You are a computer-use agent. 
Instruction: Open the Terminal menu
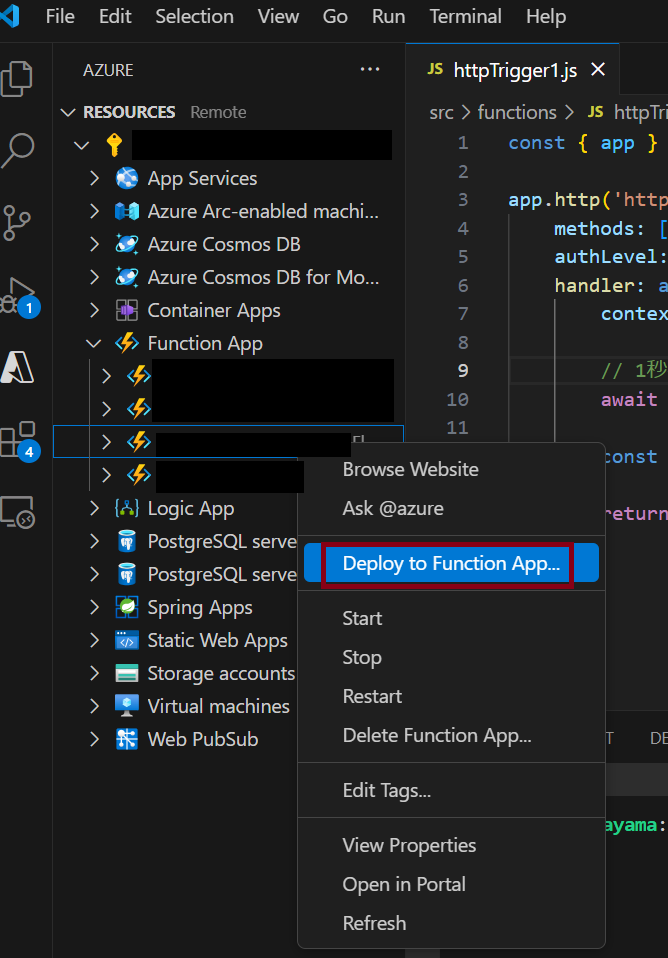[465, 16]
